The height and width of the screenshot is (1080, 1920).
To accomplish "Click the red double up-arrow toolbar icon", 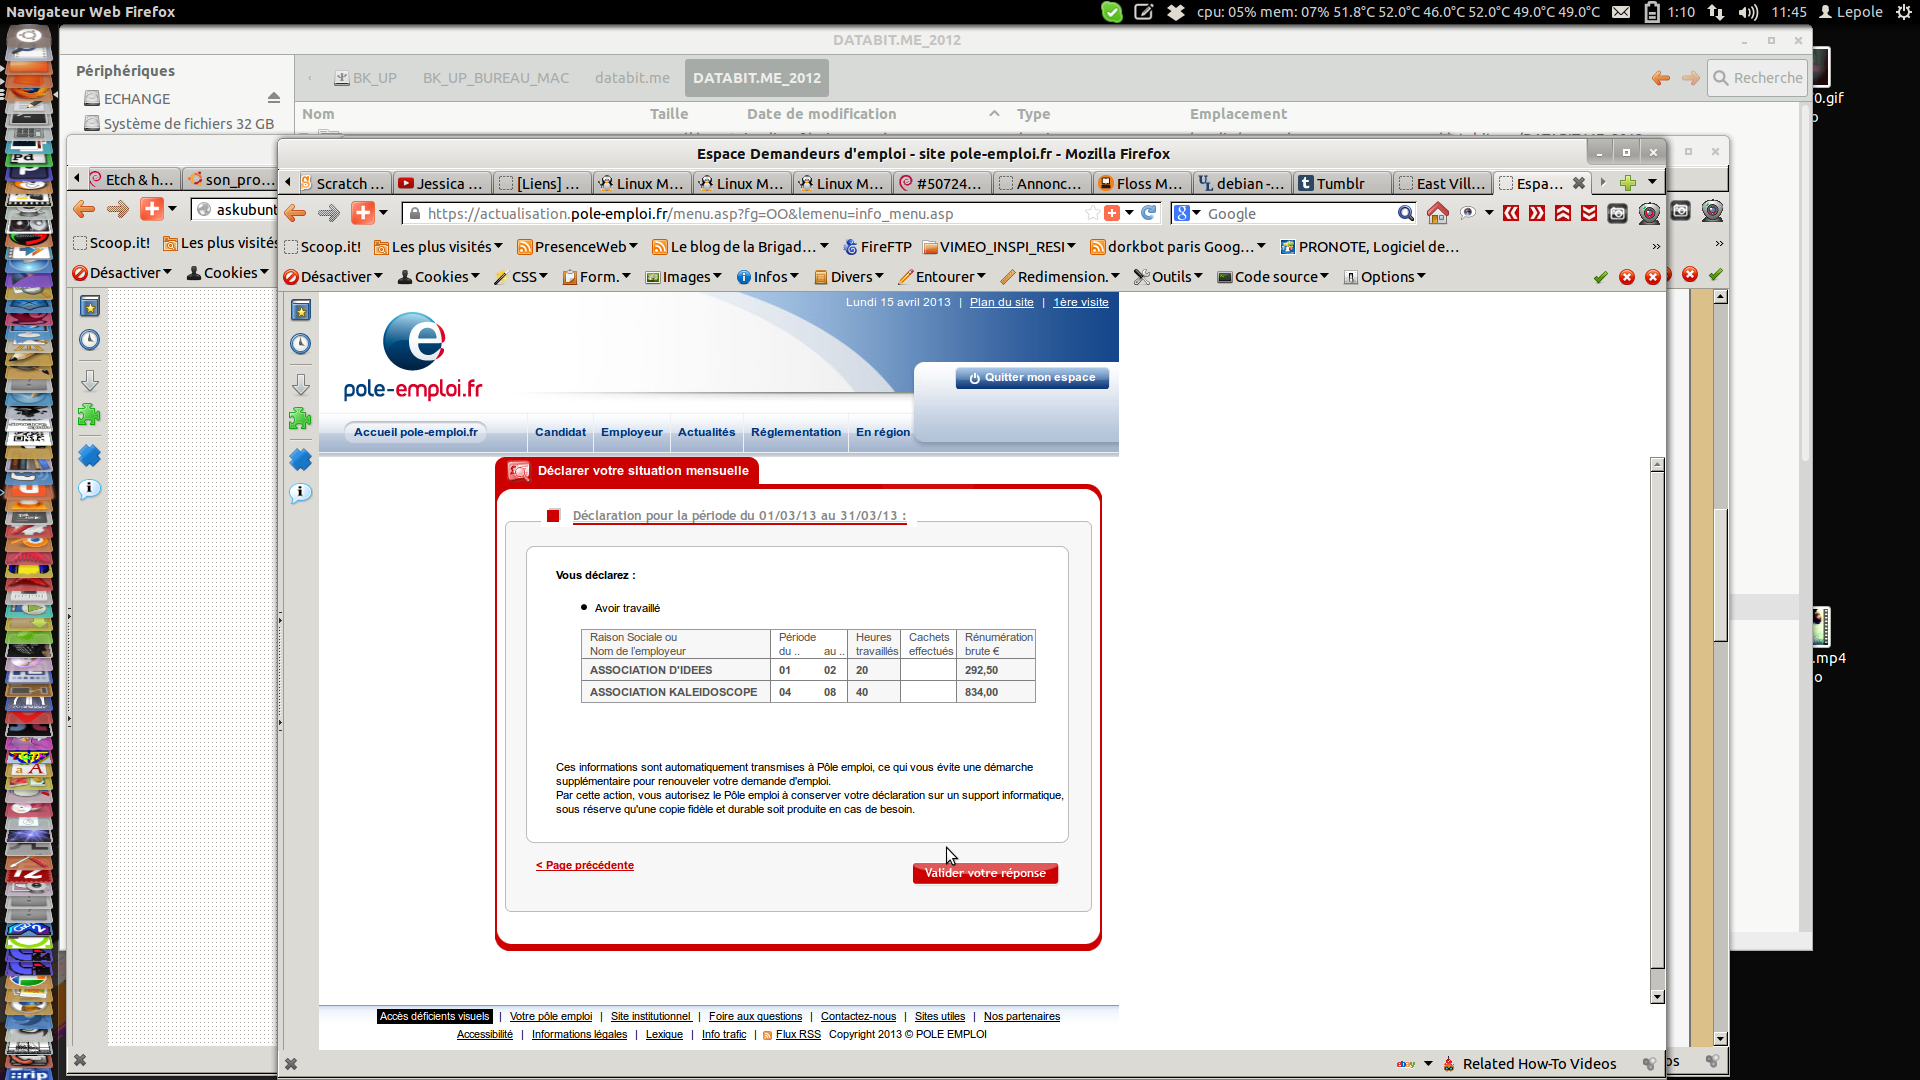I will coord(1563,213).
